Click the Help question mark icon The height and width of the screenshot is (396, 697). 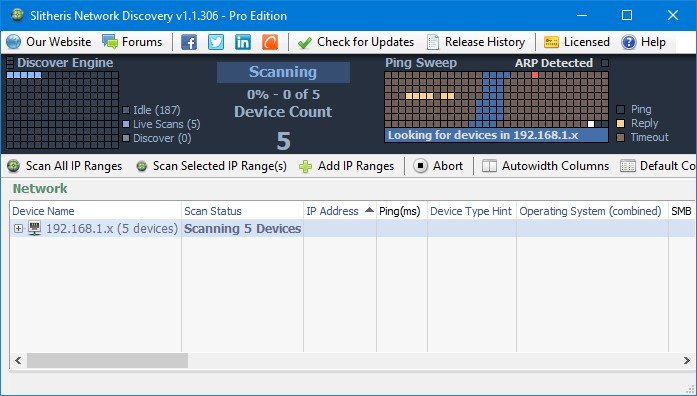point(629,43)
